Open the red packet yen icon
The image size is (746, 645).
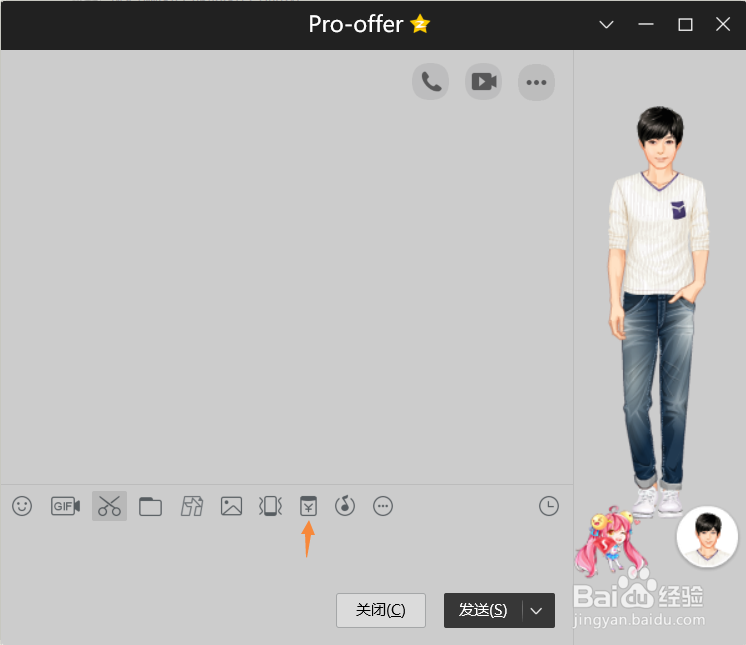[308, 506]
